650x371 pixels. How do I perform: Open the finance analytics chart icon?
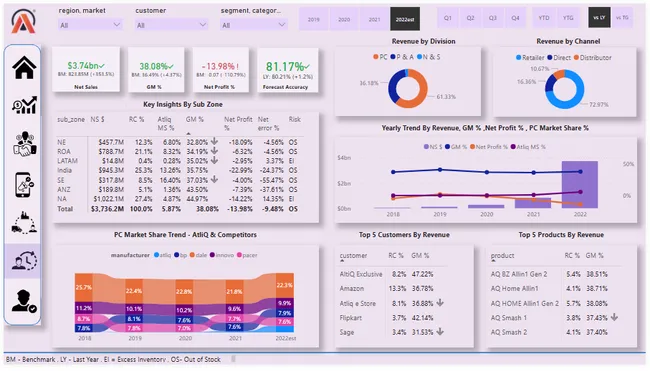pos(24,105)
